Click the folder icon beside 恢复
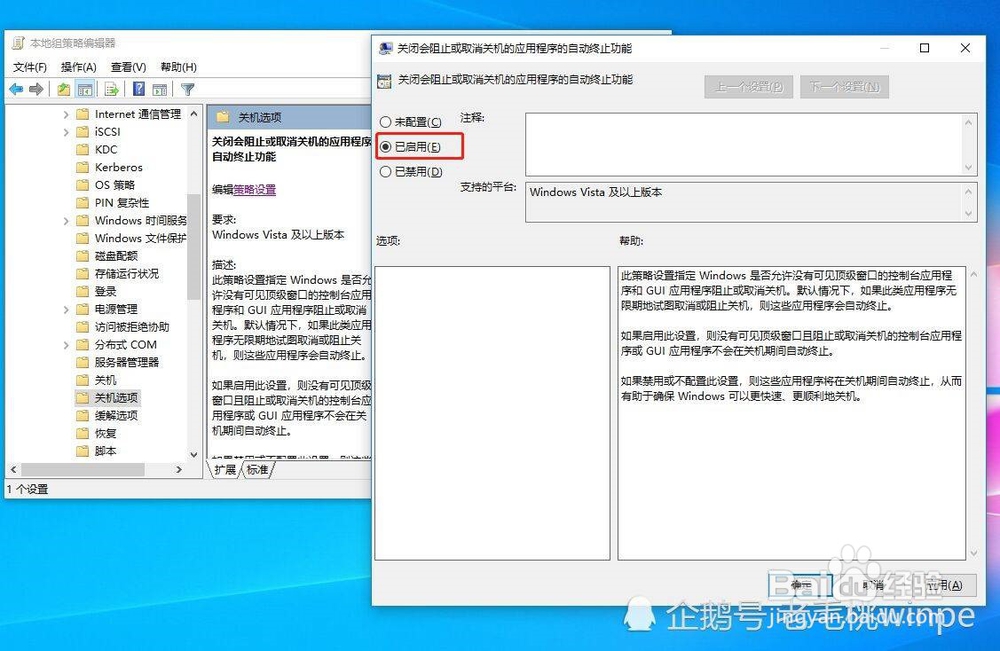Viewport: 1000px width, 651px height. [82, 434]
